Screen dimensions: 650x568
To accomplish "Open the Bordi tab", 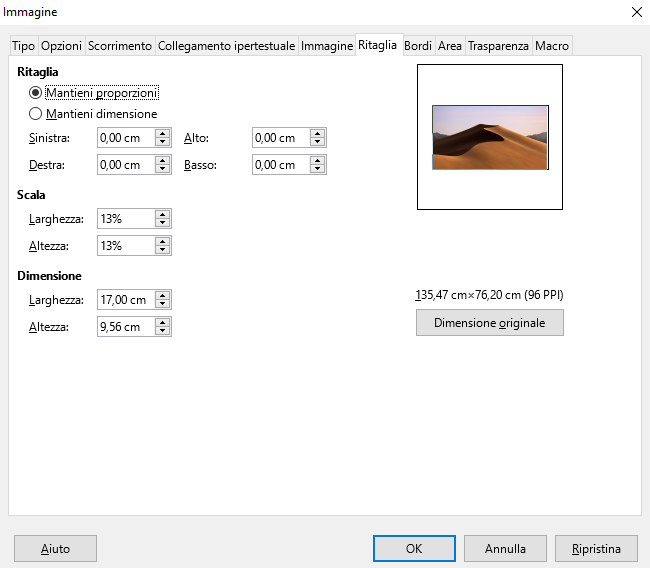I will pyautogui.click(x=418, y=46).
